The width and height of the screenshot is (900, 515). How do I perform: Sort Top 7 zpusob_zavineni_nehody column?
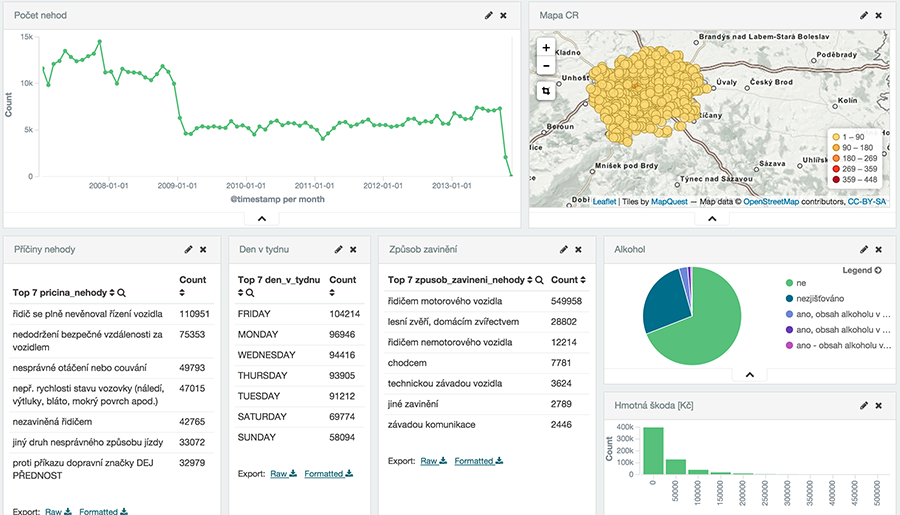click(530, 280)
